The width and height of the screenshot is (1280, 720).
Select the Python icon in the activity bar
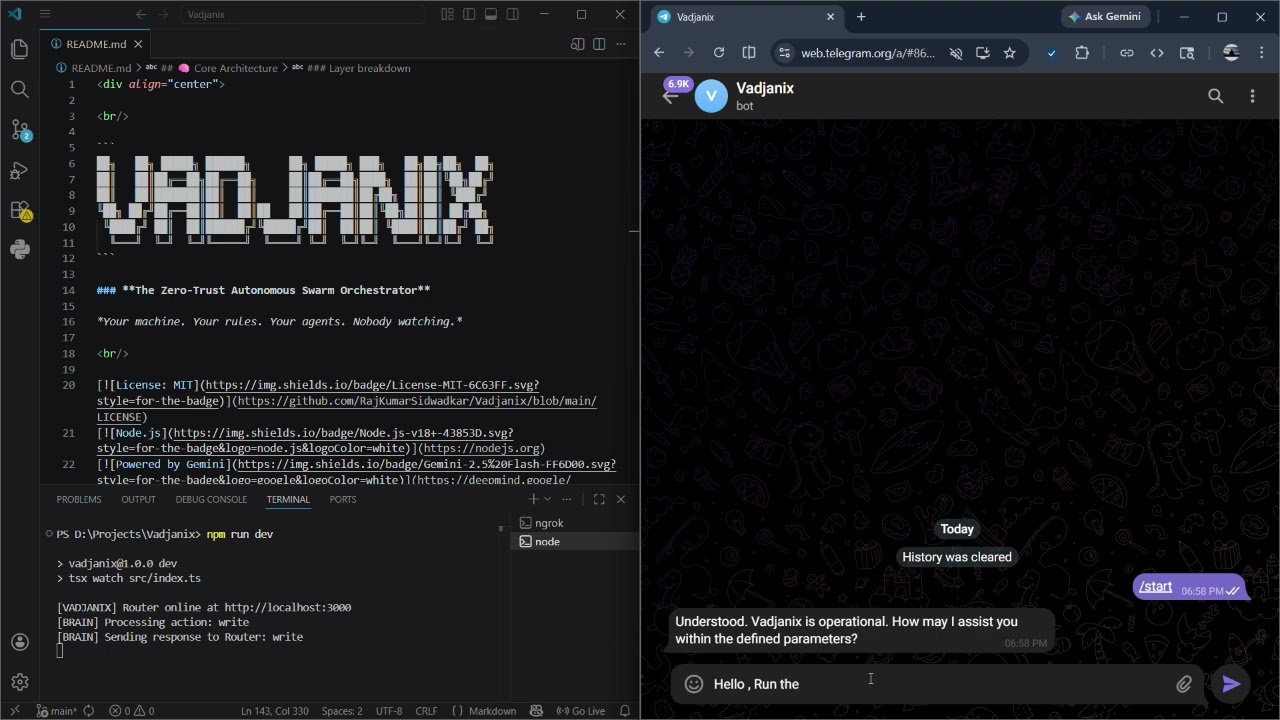(x=19, y=250)
